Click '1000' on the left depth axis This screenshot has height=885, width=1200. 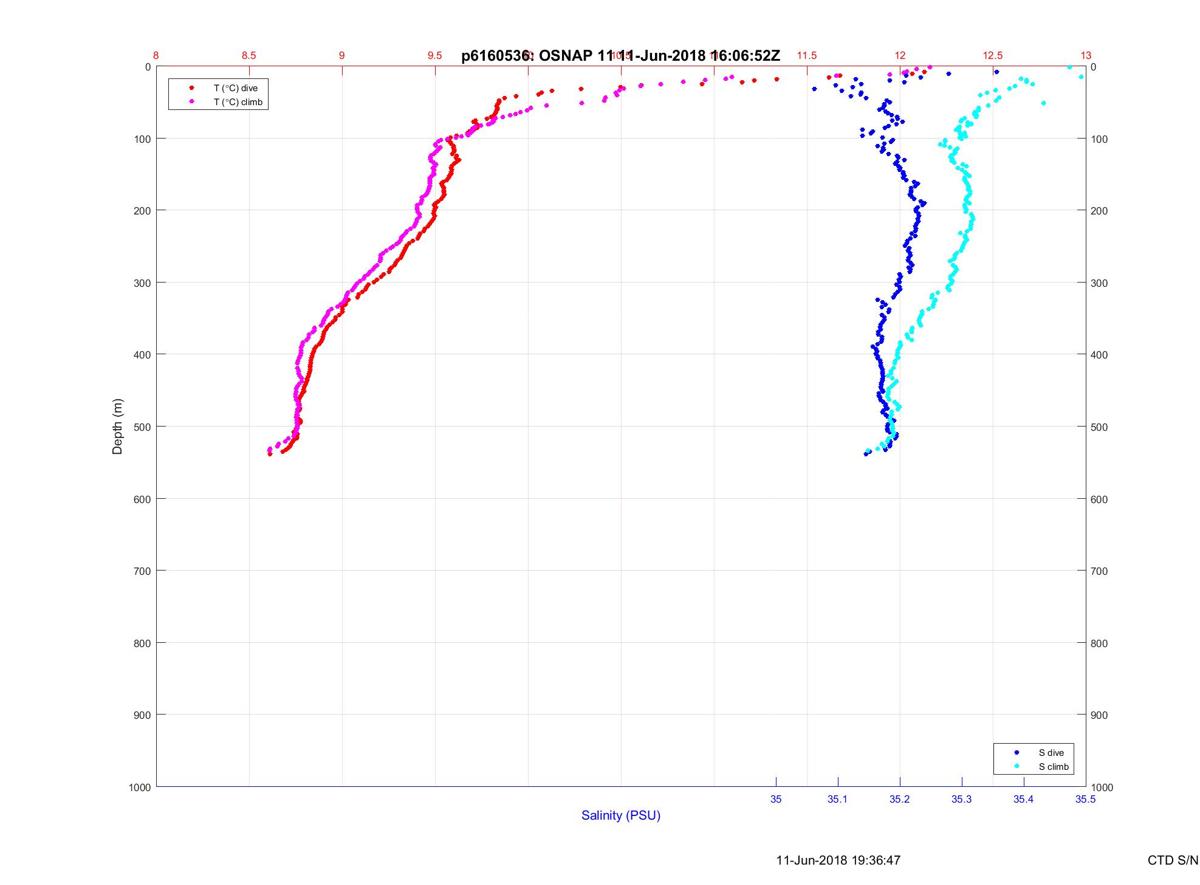[x=138, y=787]
